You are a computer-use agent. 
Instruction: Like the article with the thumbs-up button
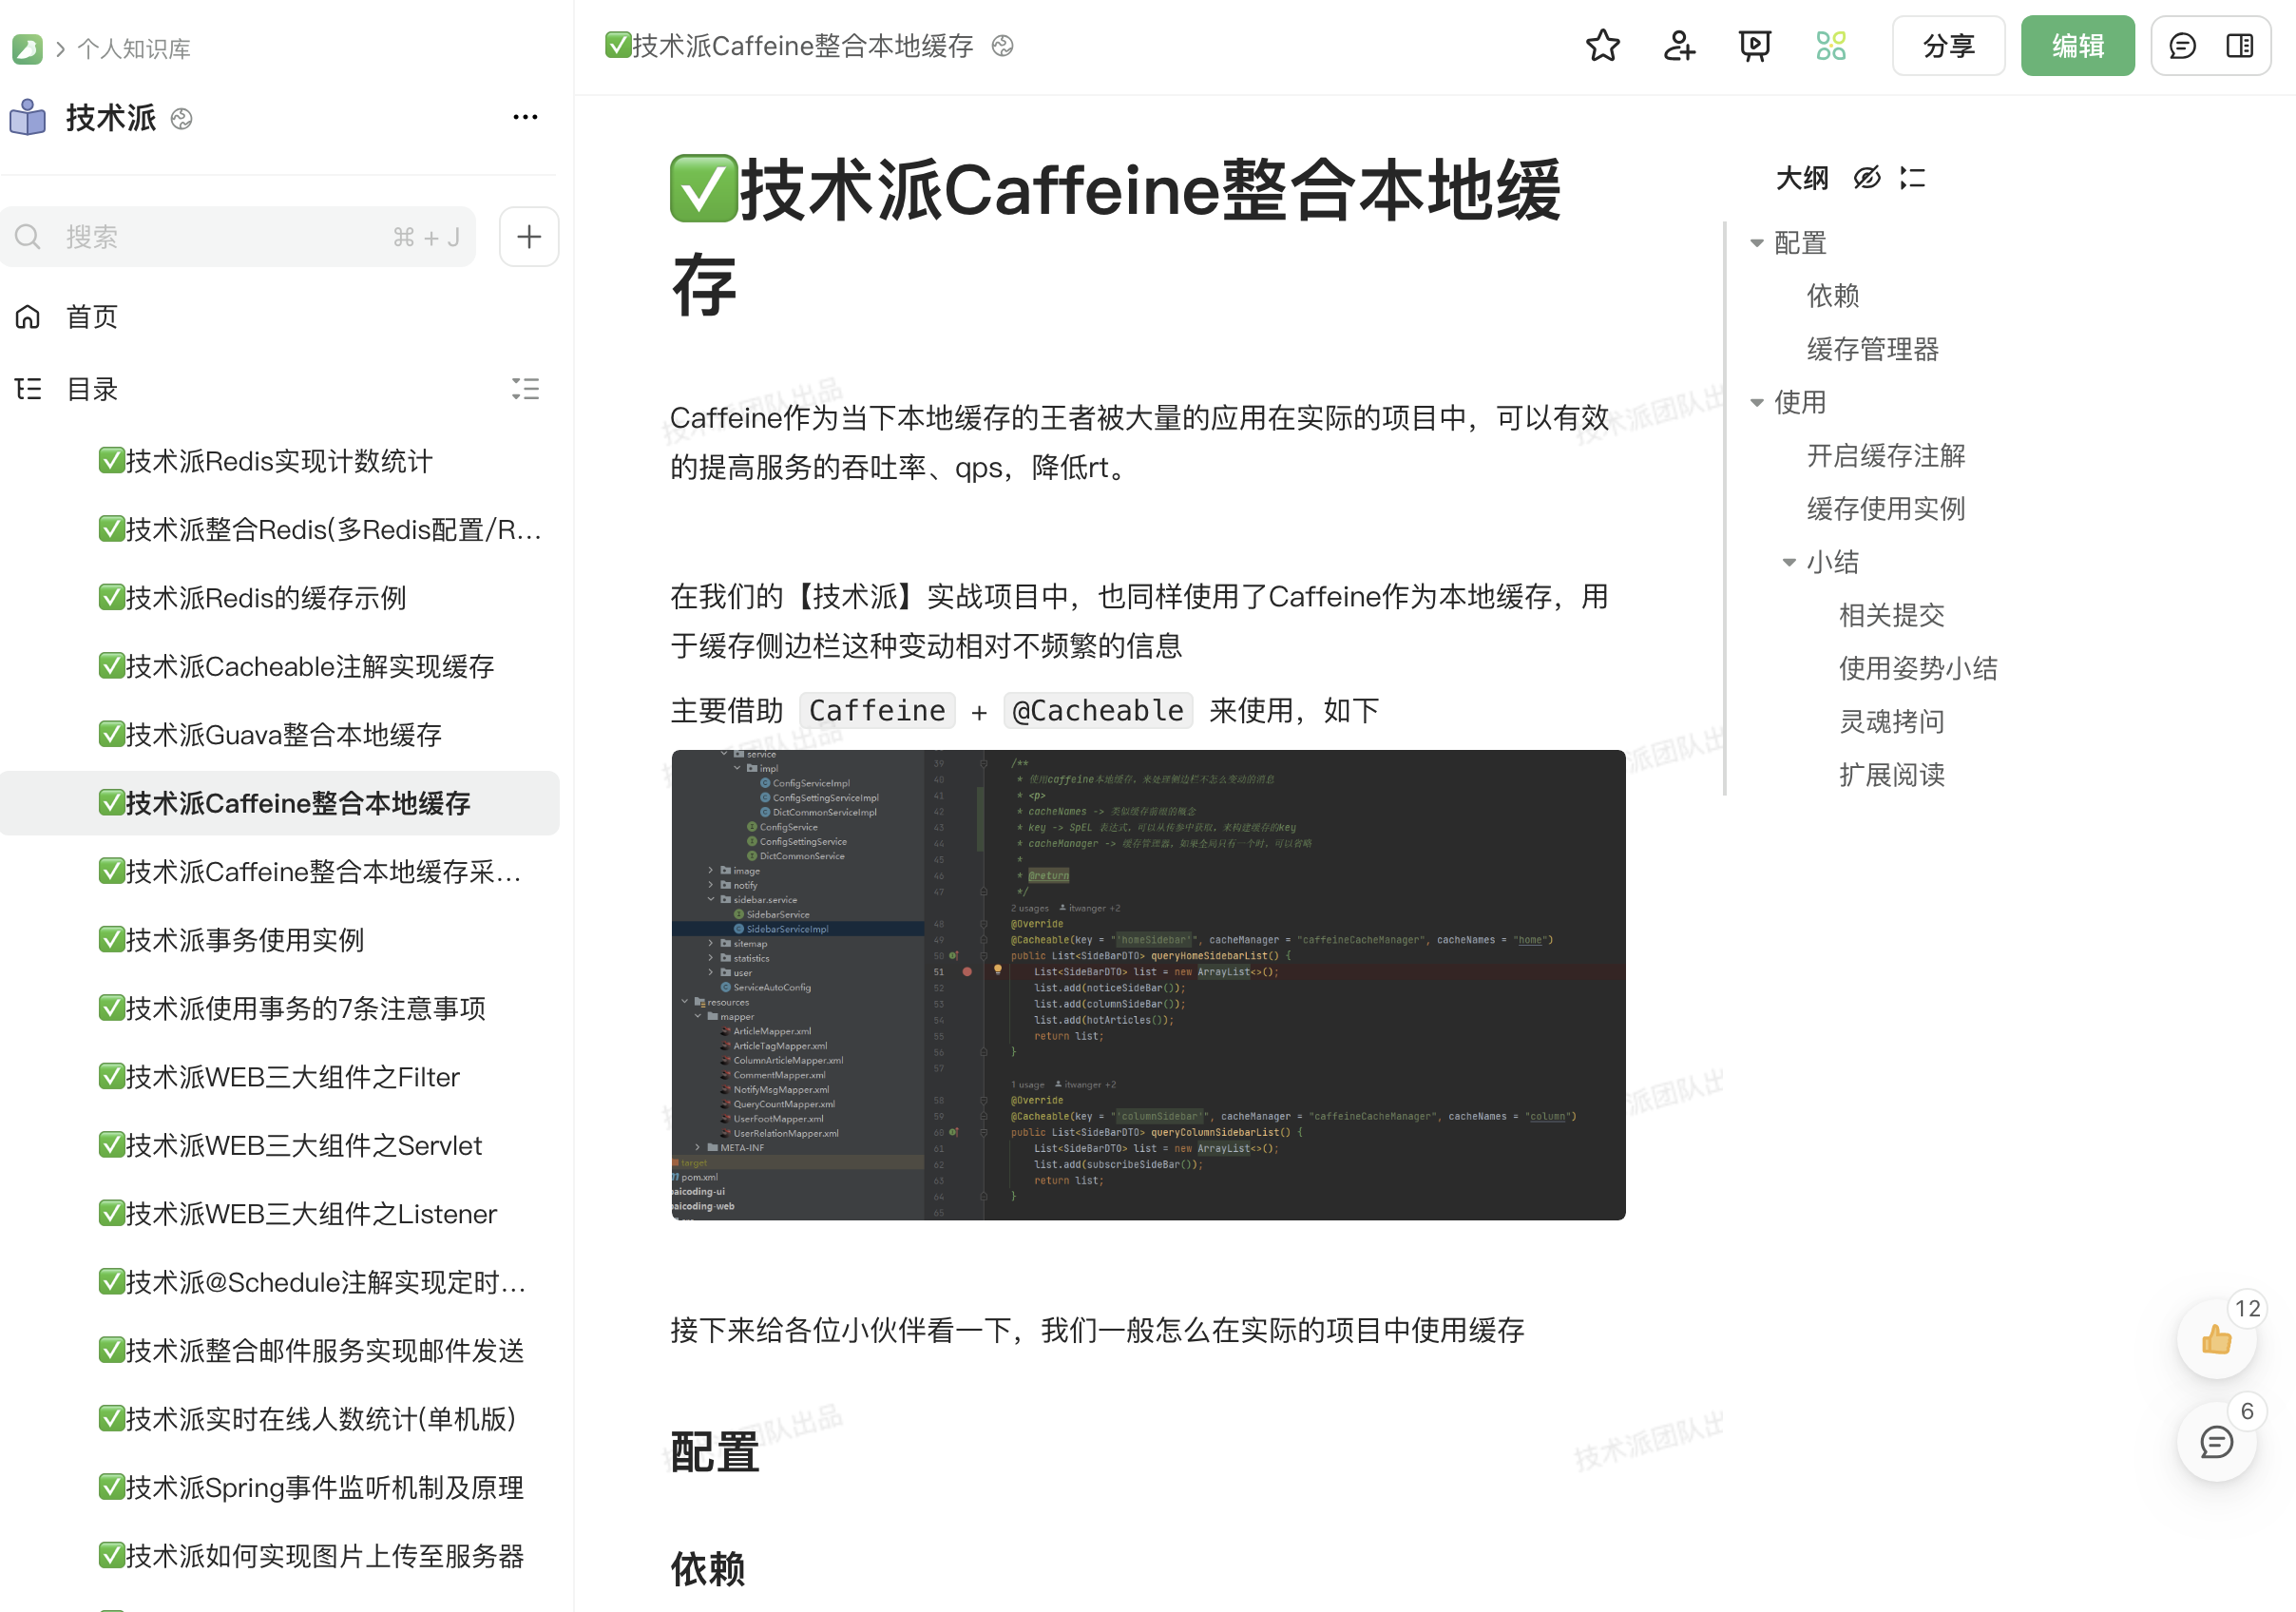point(2217,1340)
